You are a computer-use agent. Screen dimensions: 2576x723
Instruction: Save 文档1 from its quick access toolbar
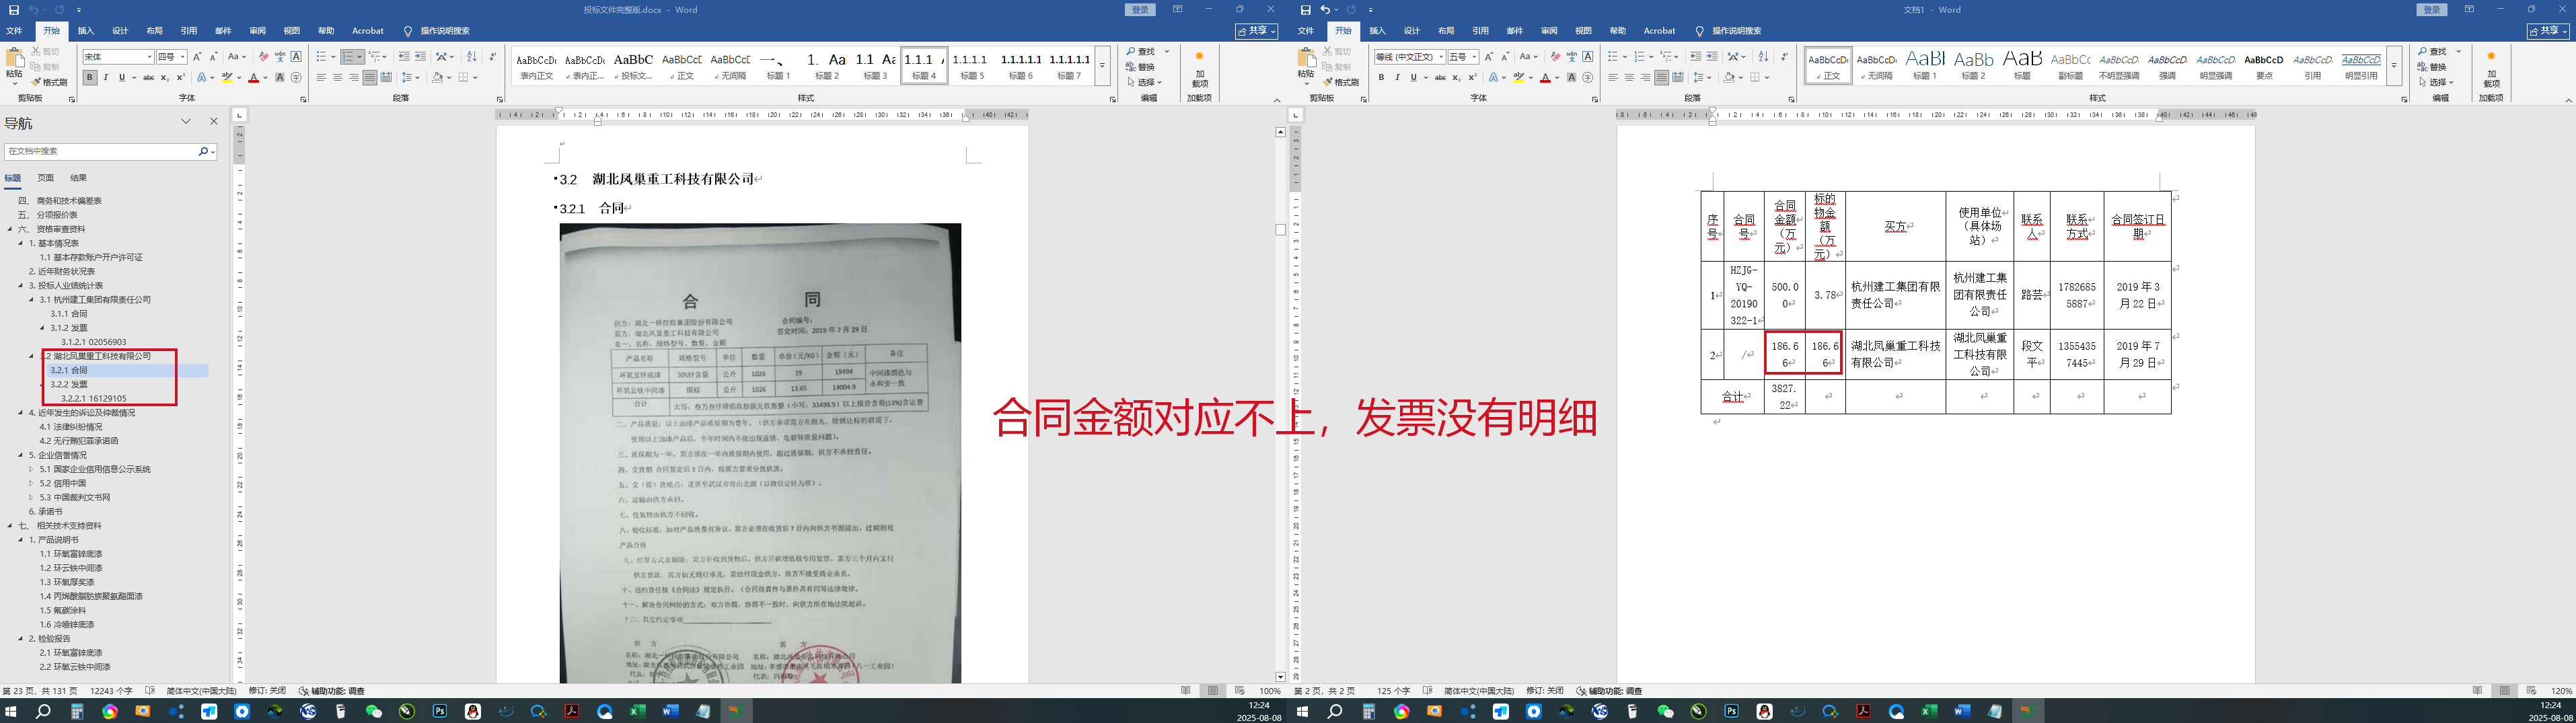pyautogui.click(x=1305, y=10)
